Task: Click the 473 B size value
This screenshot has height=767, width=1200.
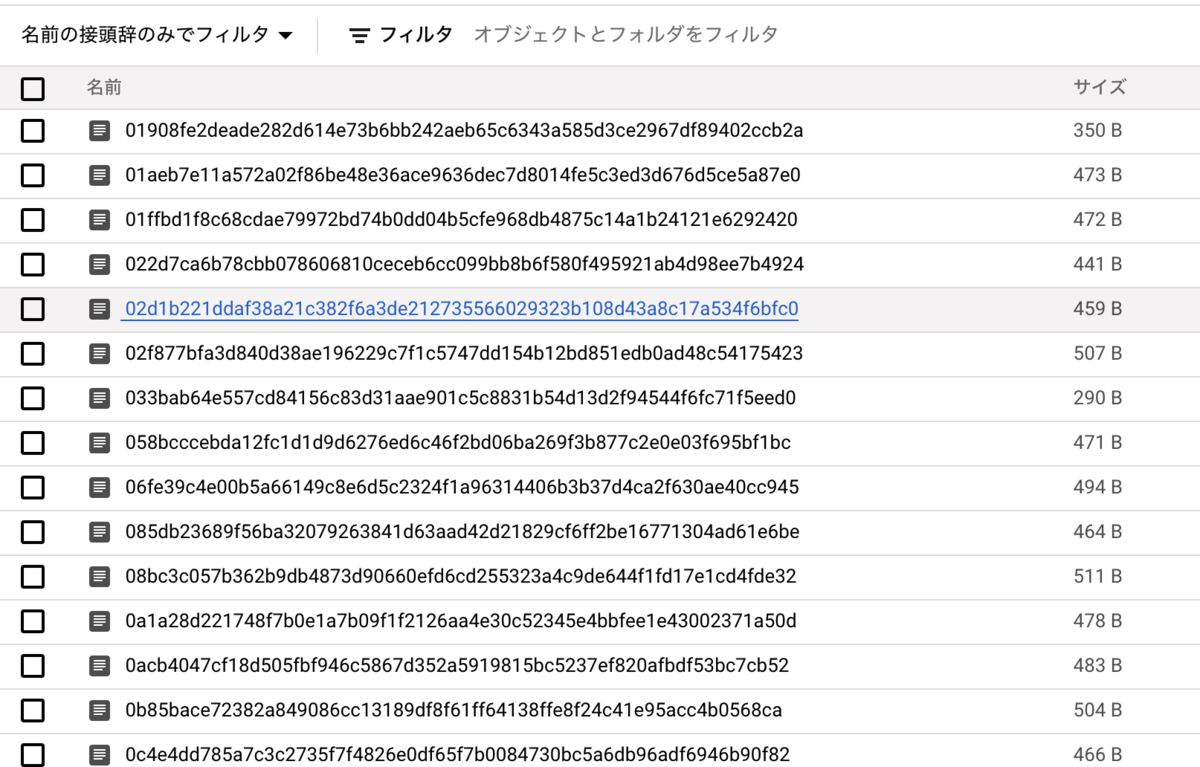Action: coord(1097,176)
